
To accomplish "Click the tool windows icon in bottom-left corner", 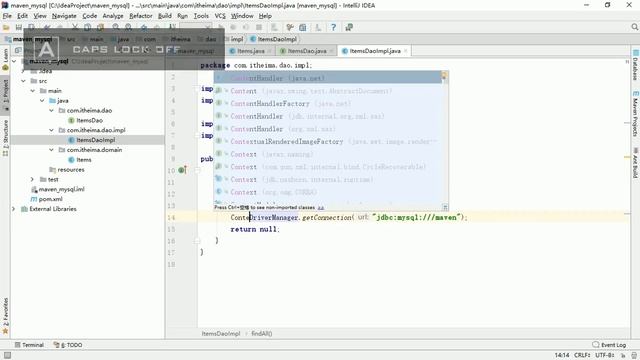I will pyautogui.click(x=7, y=356).
